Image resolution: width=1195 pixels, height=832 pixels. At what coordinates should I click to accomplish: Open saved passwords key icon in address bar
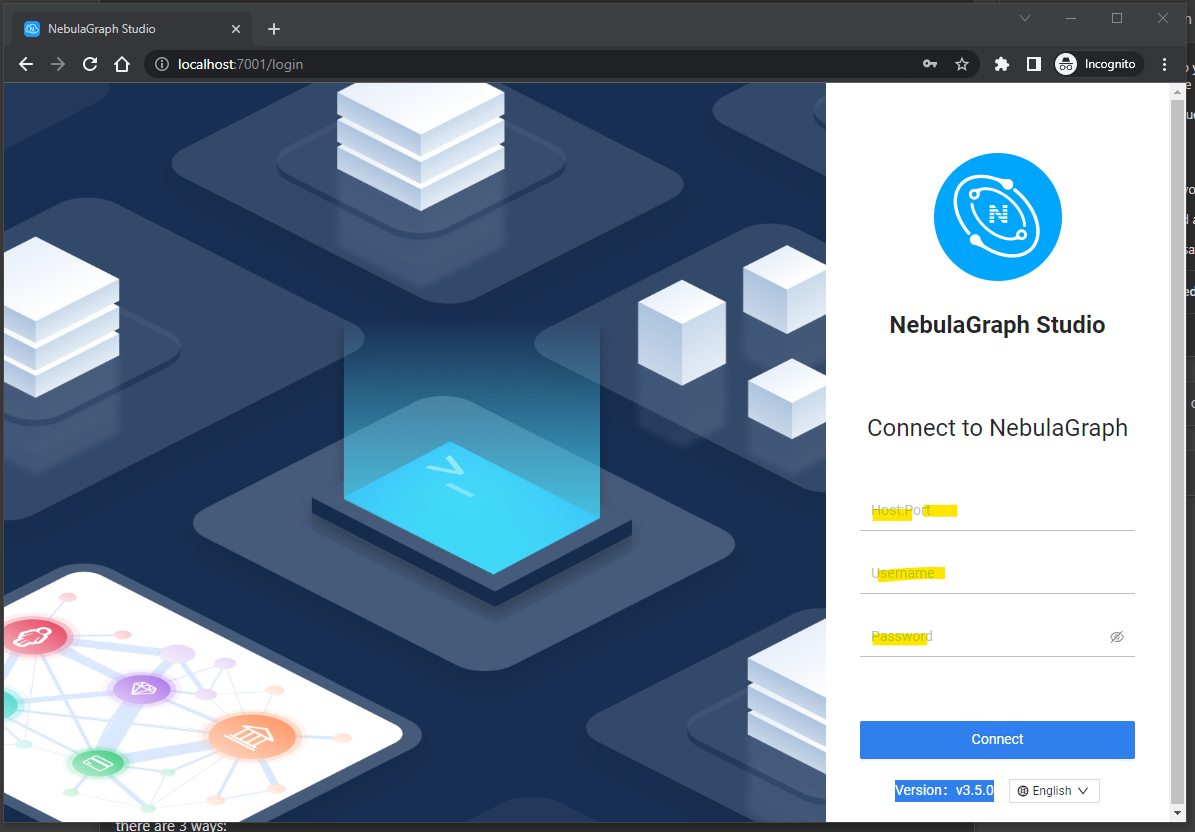click(930, 64)
